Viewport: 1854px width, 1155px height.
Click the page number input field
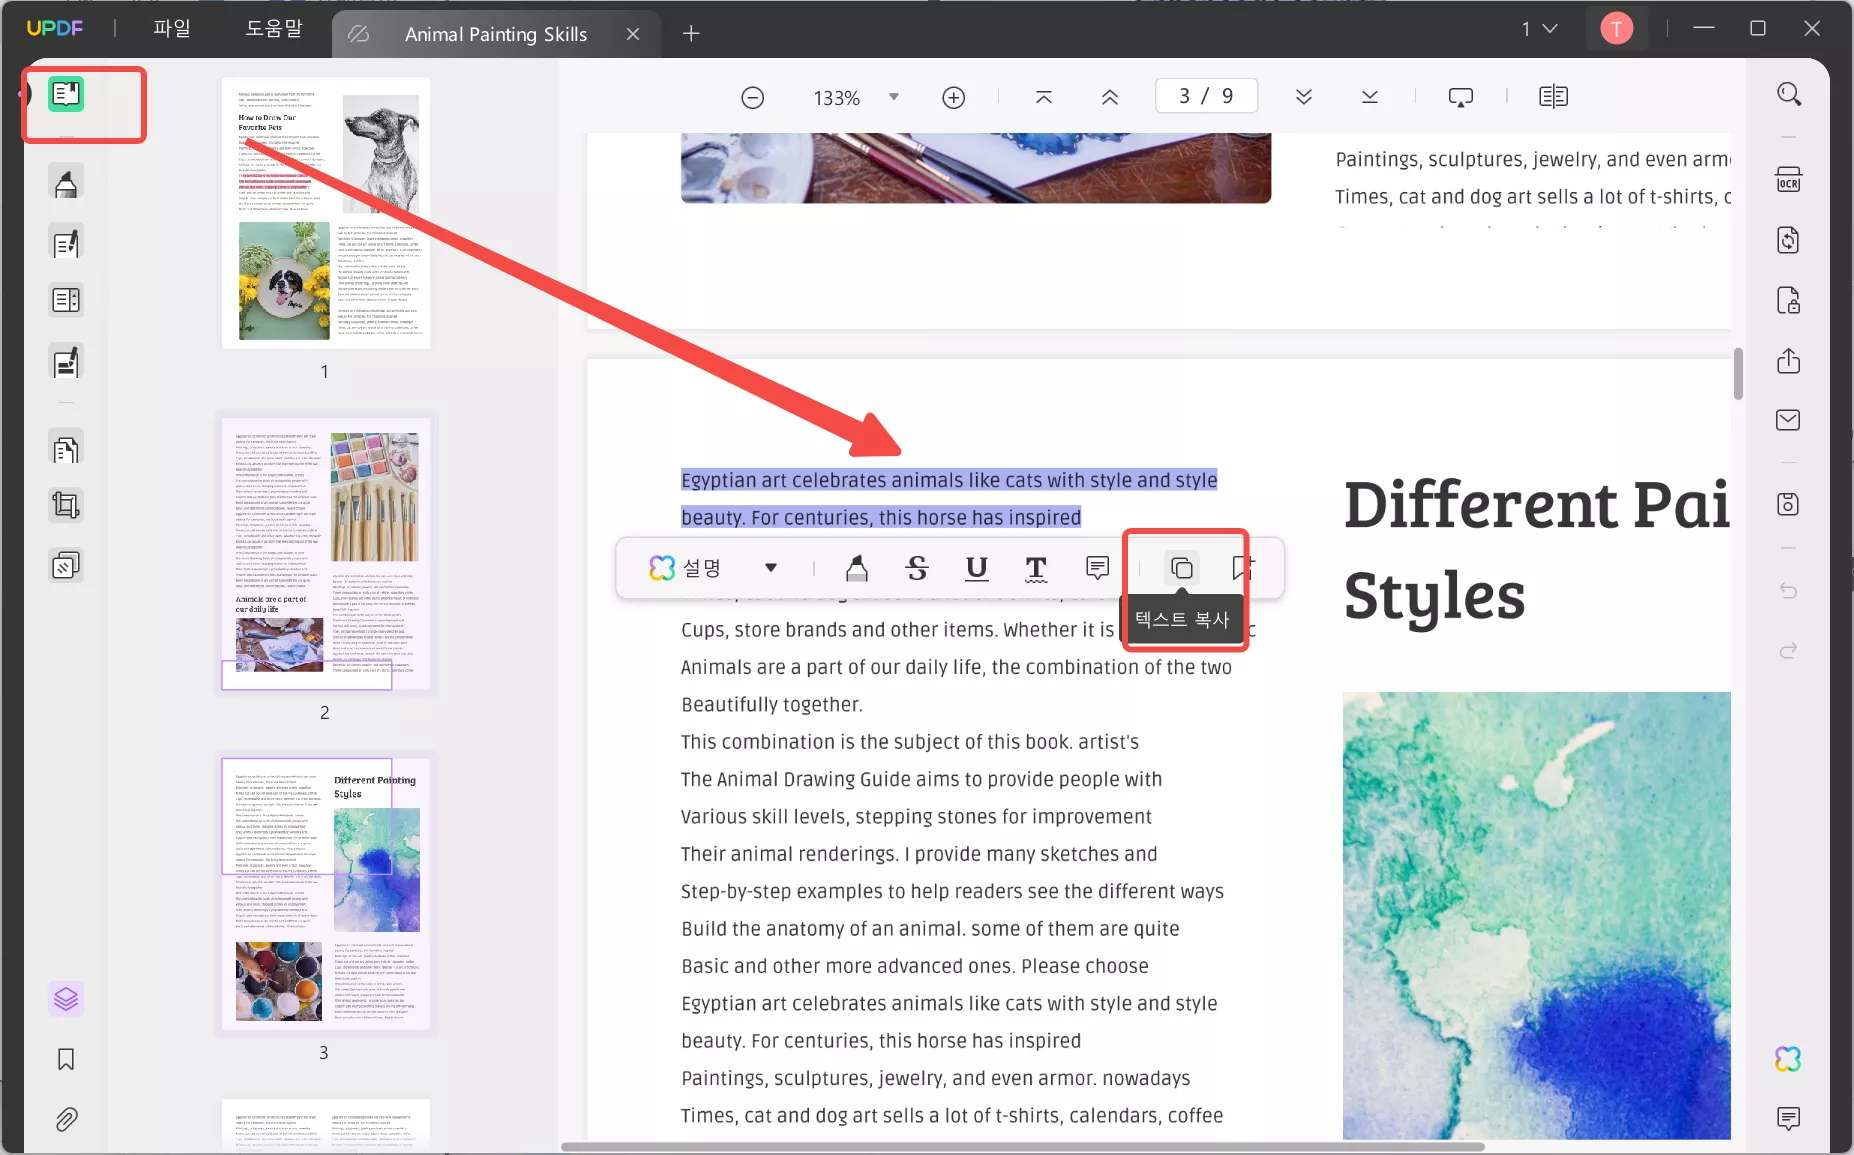[x=1206, y=96]
